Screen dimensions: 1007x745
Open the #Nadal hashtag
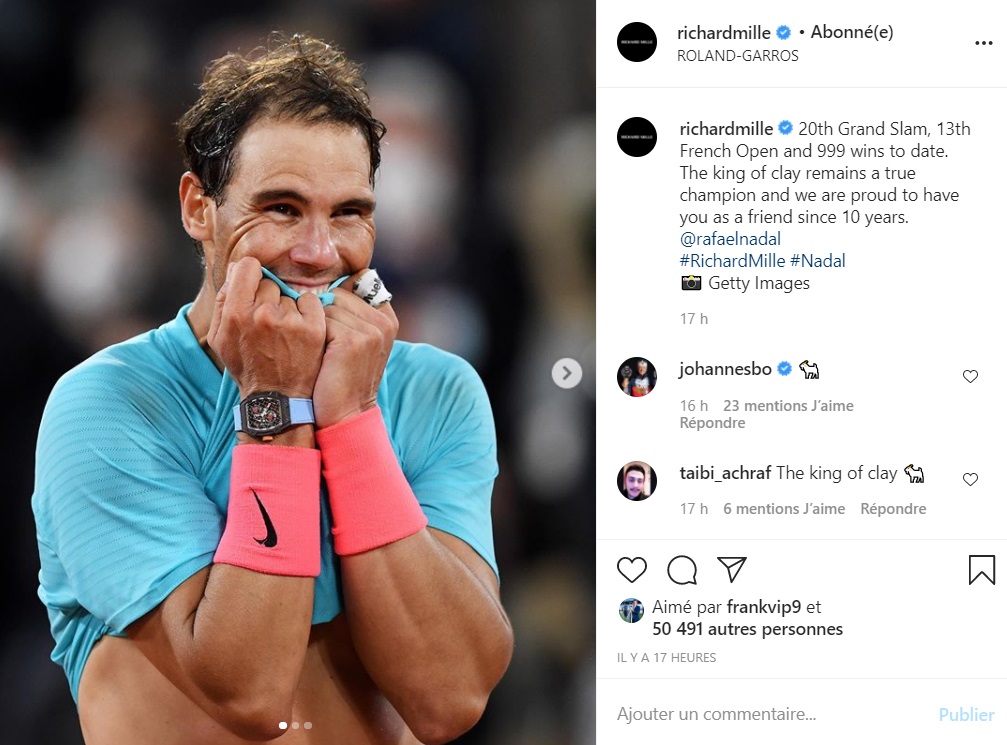point(818,261)
